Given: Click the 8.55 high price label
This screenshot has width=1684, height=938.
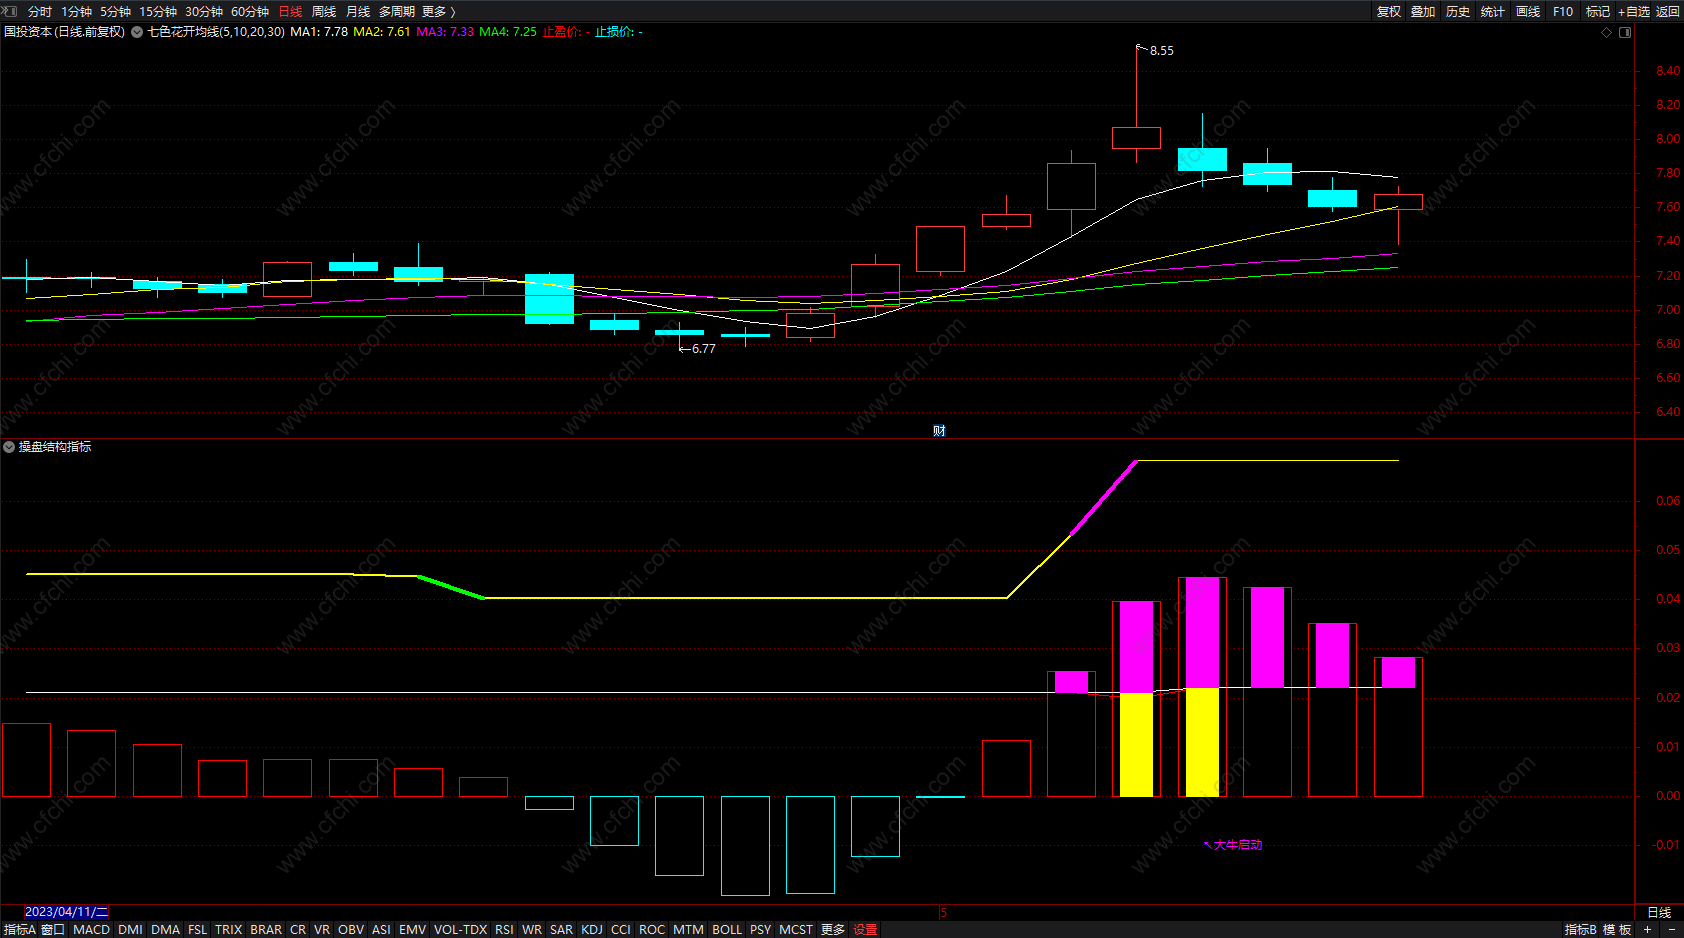Looking at the screenshot, I should [x=1161, y=50].
